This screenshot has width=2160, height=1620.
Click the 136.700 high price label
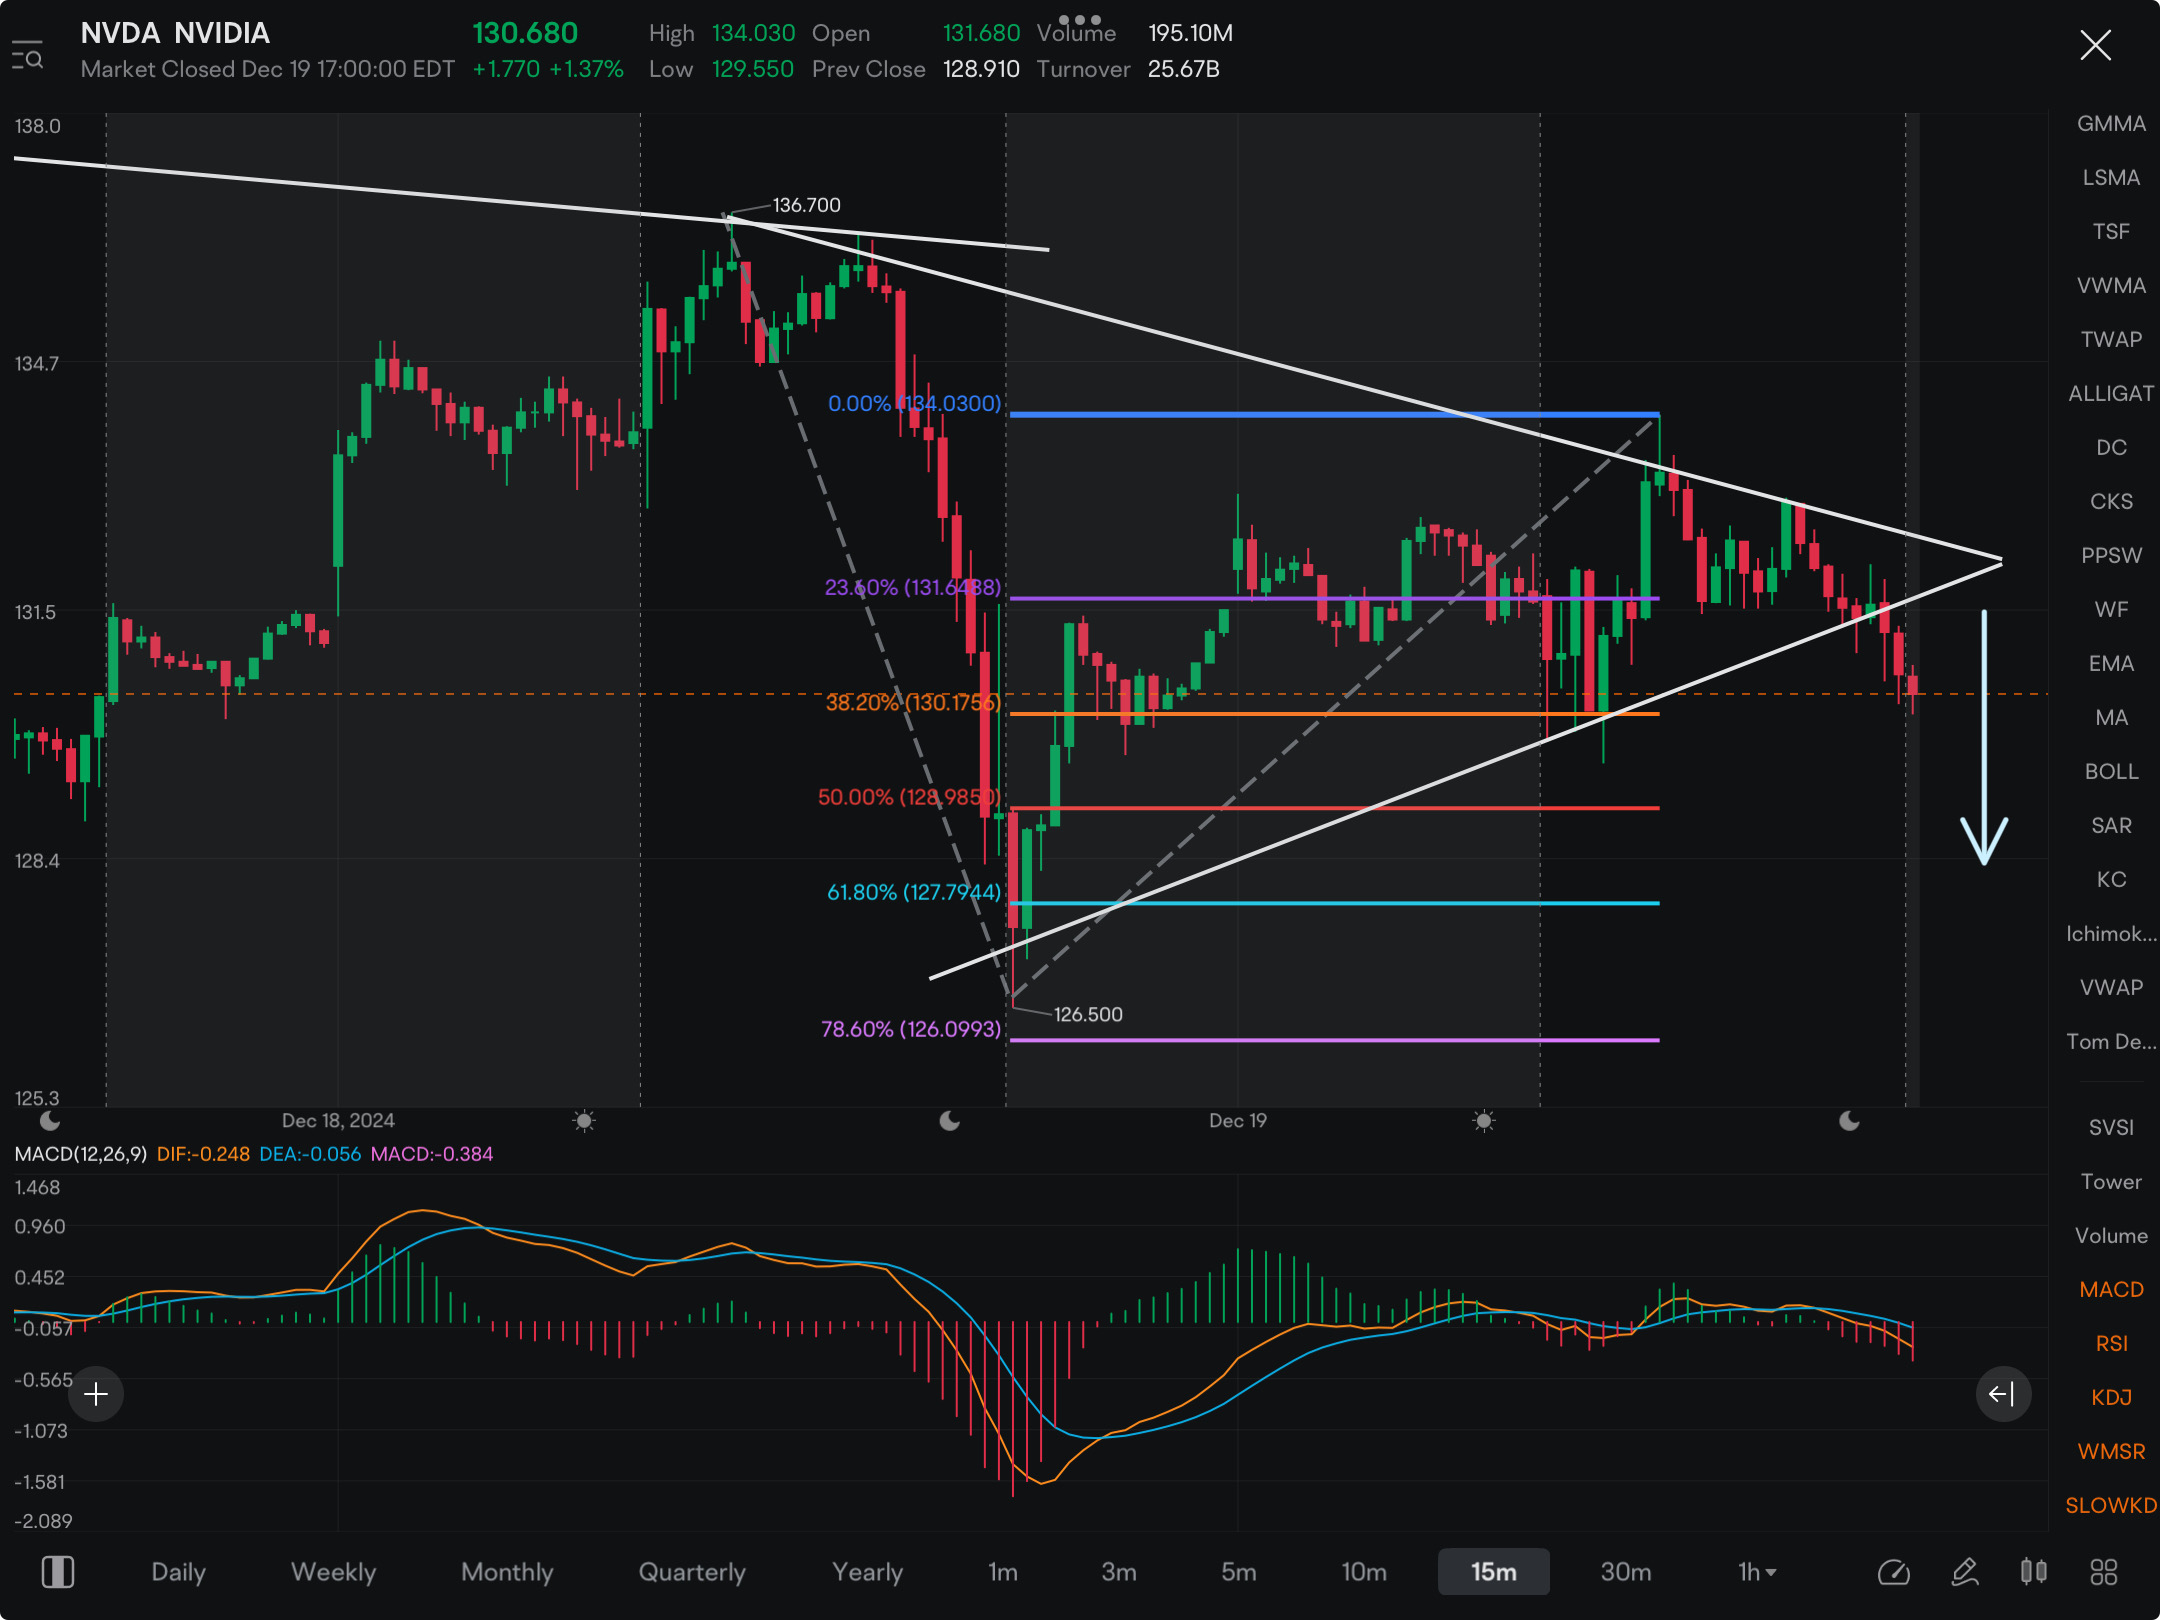tap(806, 204)
